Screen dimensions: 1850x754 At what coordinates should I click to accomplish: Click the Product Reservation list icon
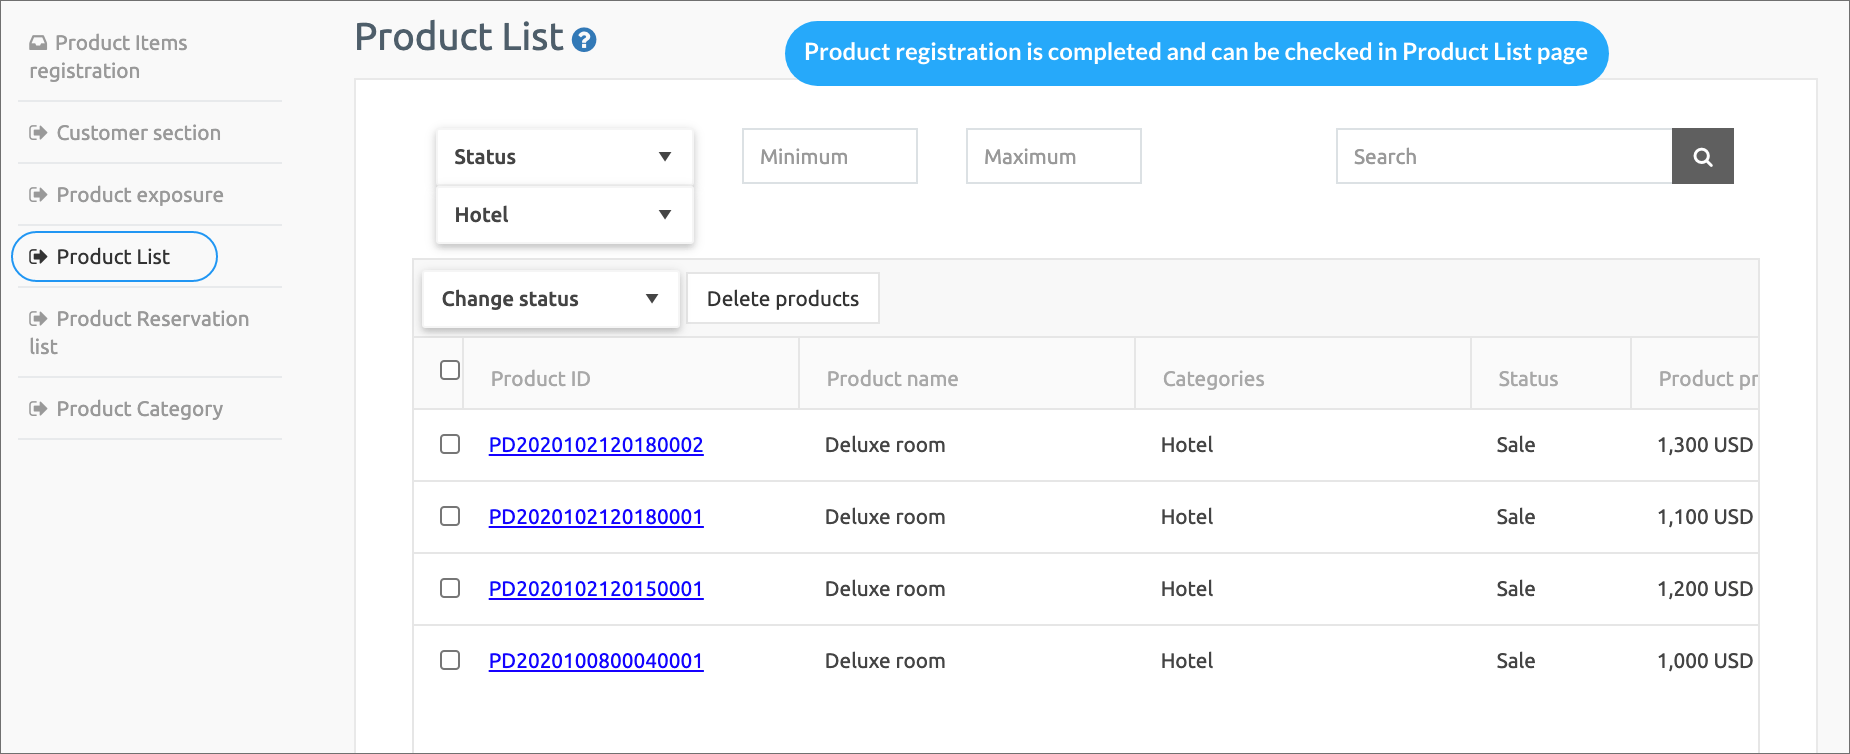coord(38,319)
